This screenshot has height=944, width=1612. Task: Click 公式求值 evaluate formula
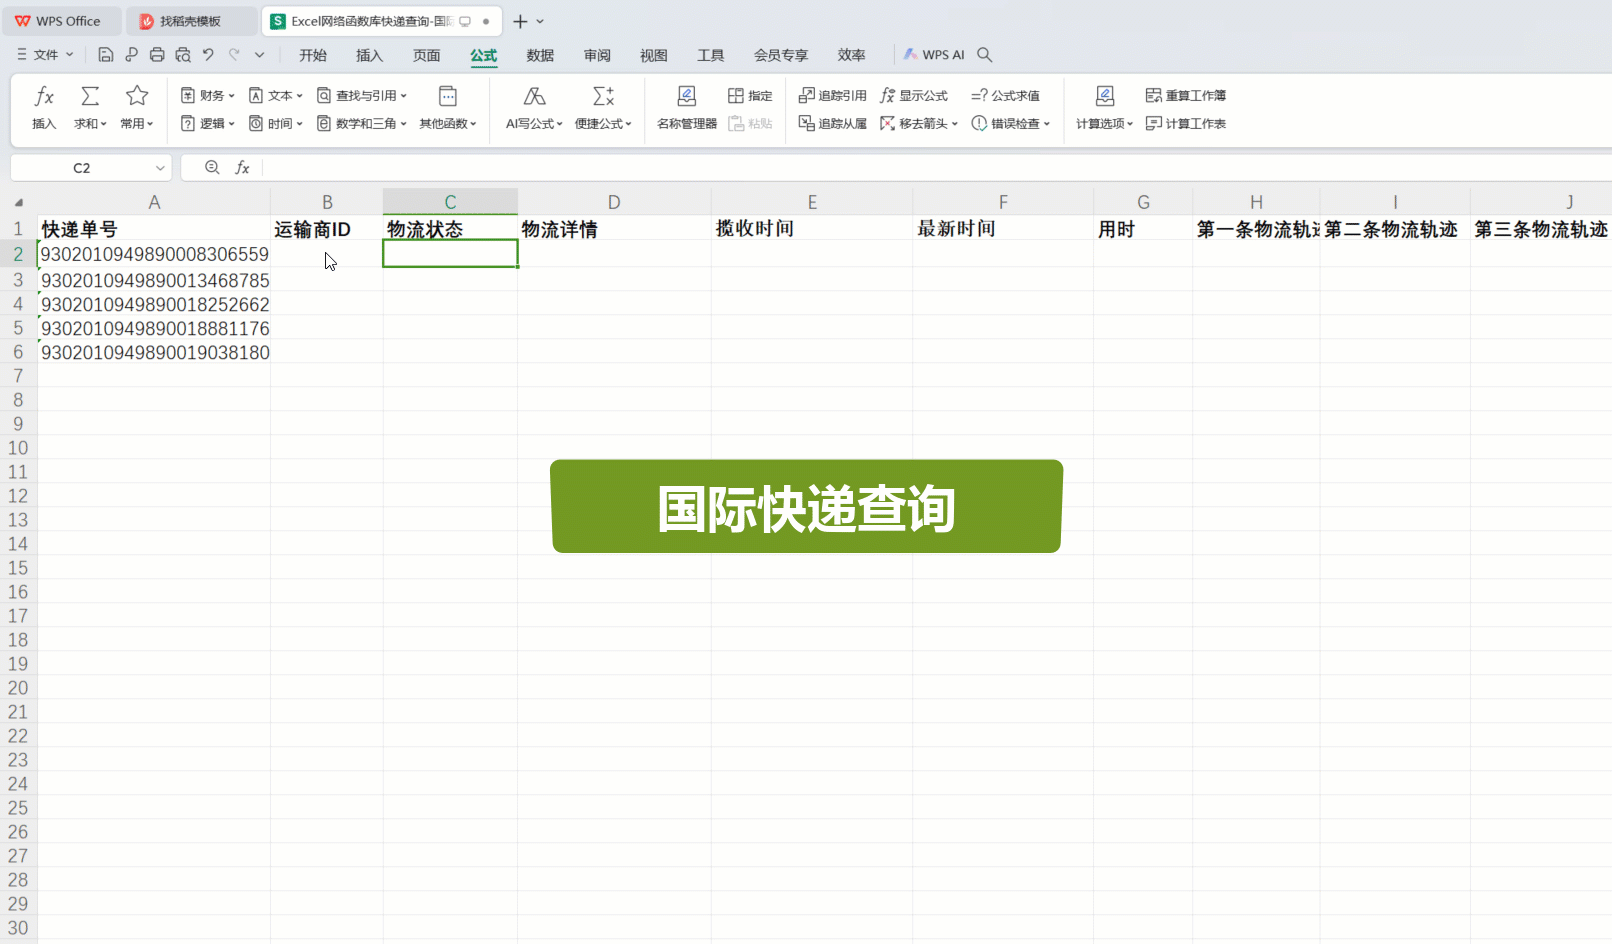1005,96
